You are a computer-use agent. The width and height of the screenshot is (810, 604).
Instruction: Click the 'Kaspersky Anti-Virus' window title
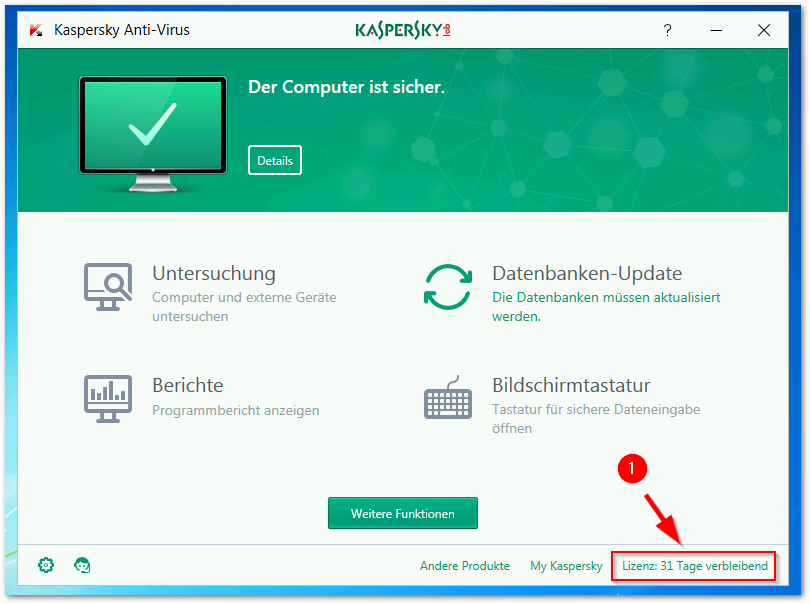coord(122,30)
